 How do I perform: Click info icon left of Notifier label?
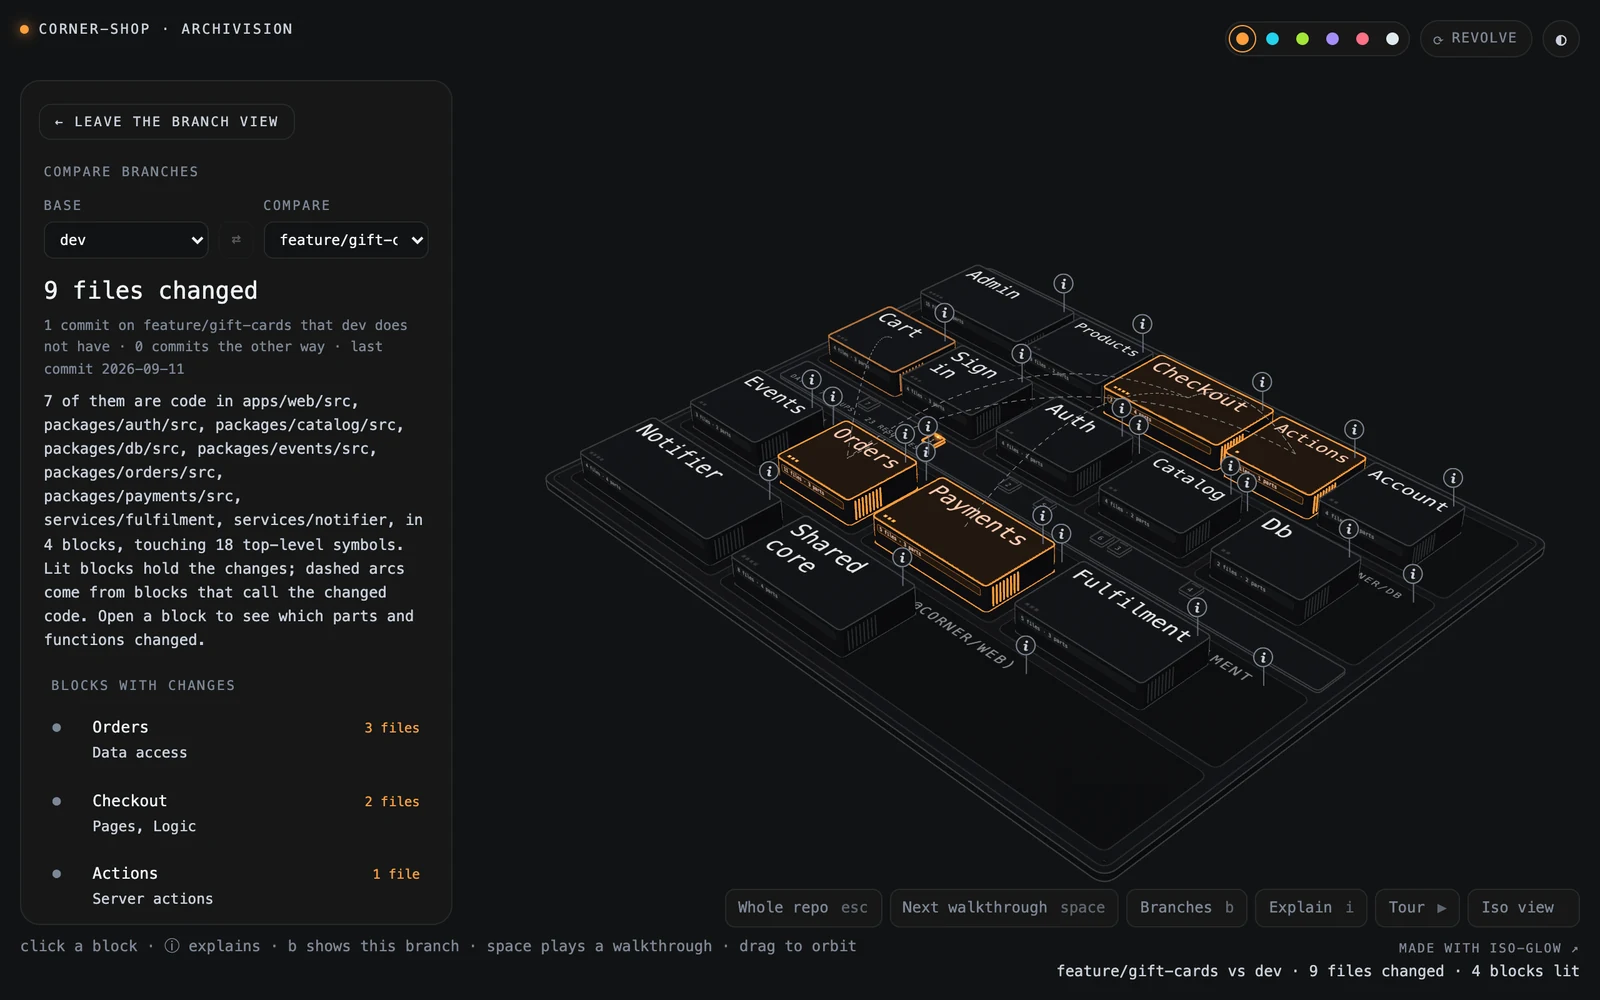click(769, 471)
